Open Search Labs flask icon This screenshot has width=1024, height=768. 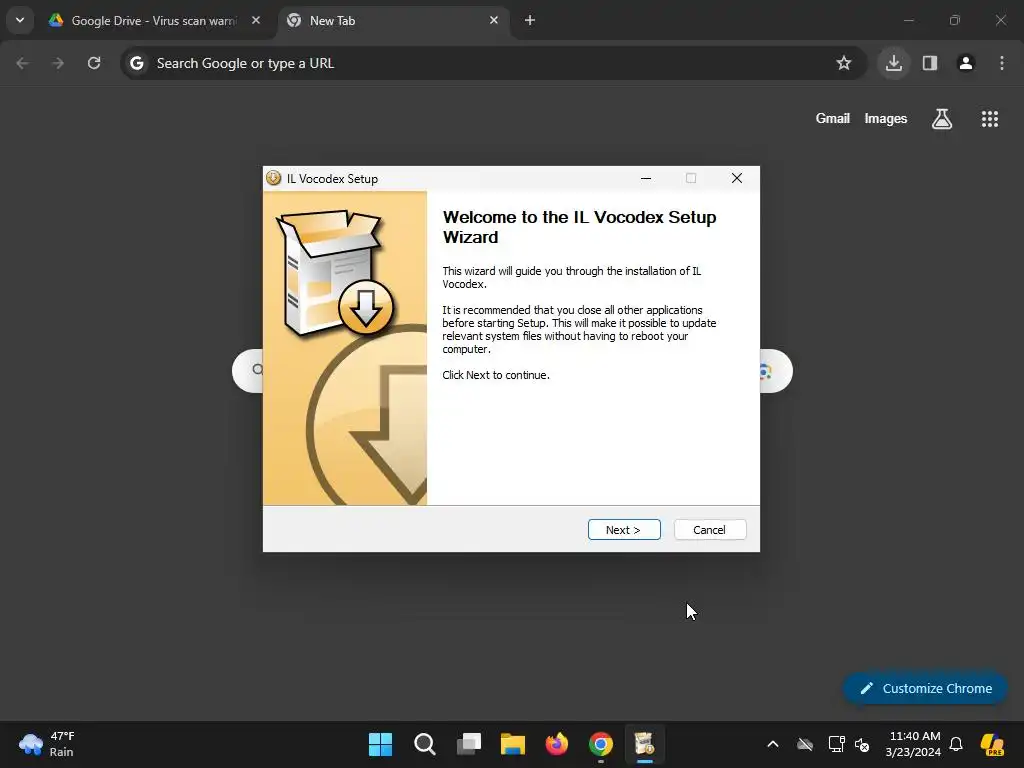942,118
